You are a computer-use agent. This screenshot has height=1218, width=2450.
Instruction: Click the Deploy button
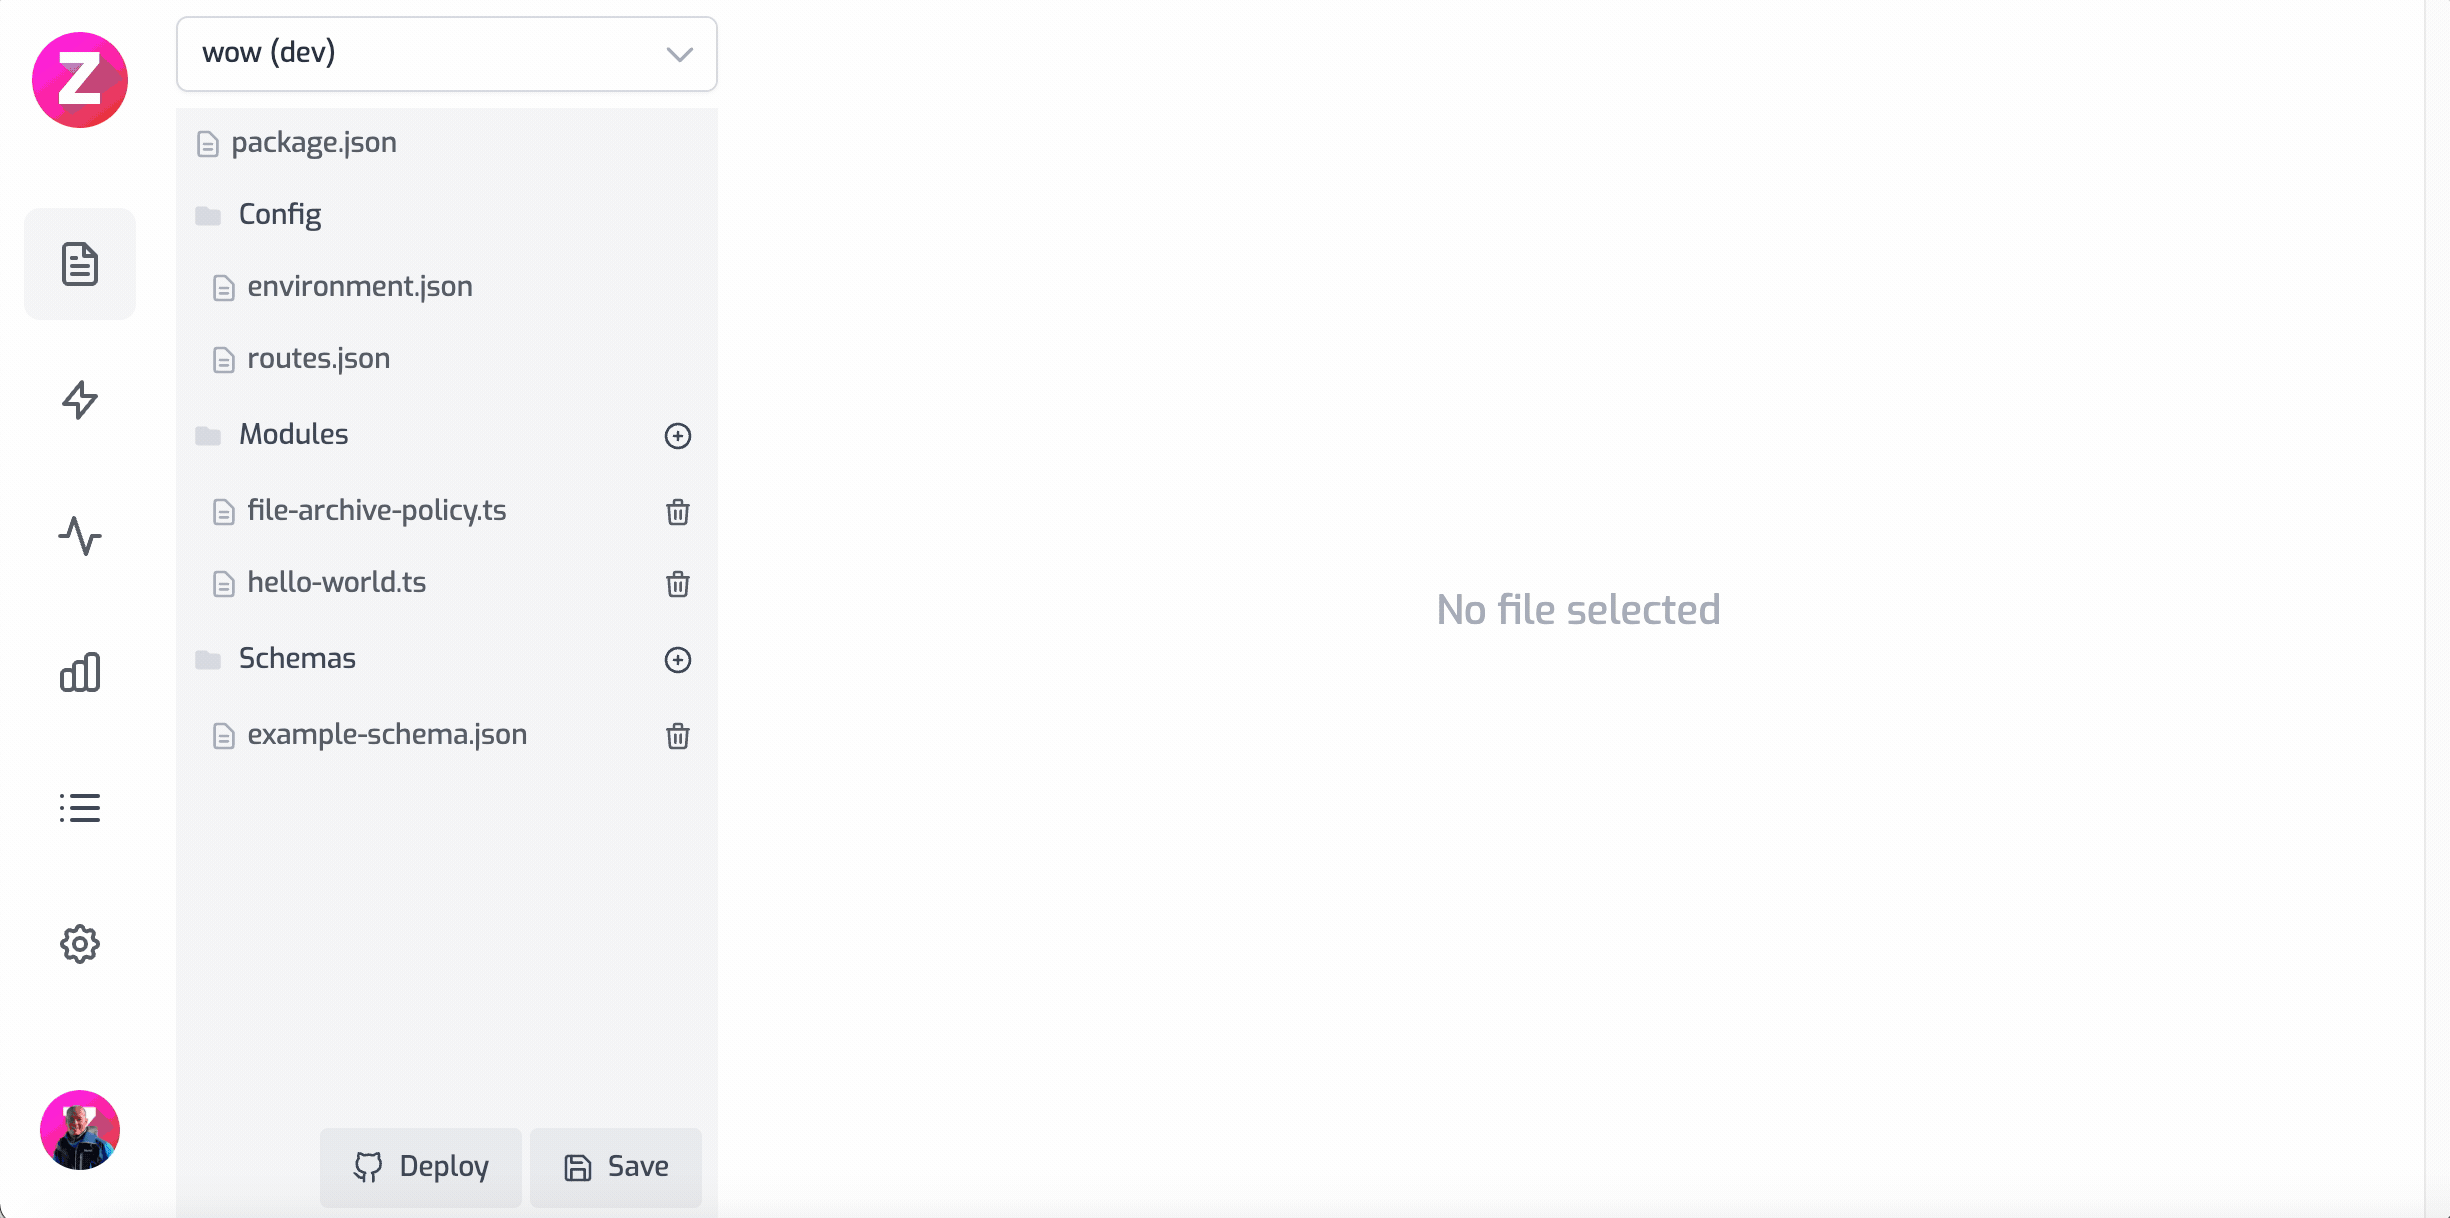click(421, 1167)
